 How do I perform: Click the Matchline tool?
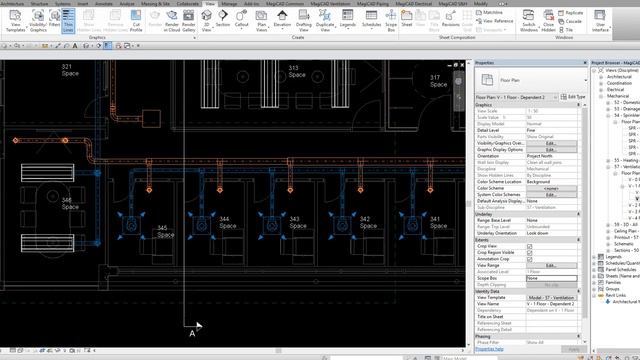(x=489, y=13)
